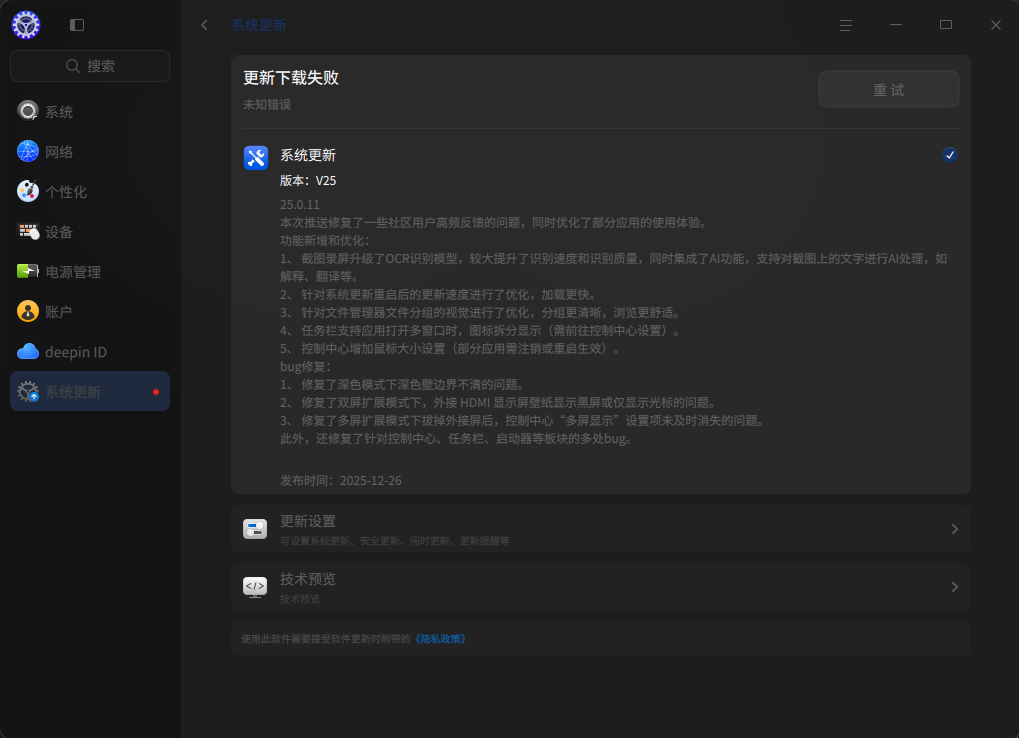Open the hamburger main menu
1019x738 pixels.
845,24
